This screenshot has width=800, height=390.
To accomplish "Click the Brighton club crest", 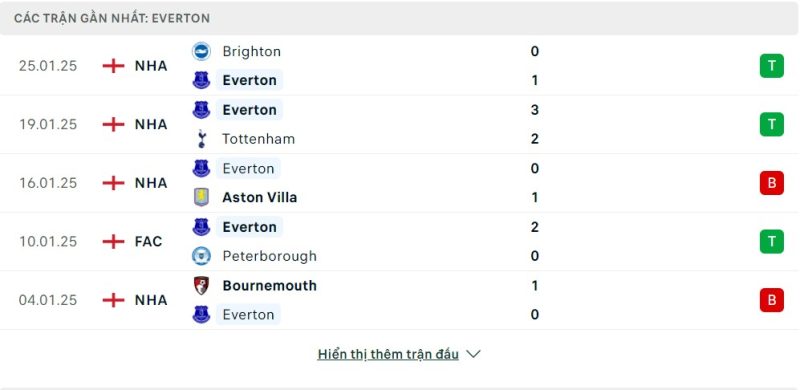I will click(201, 51).
